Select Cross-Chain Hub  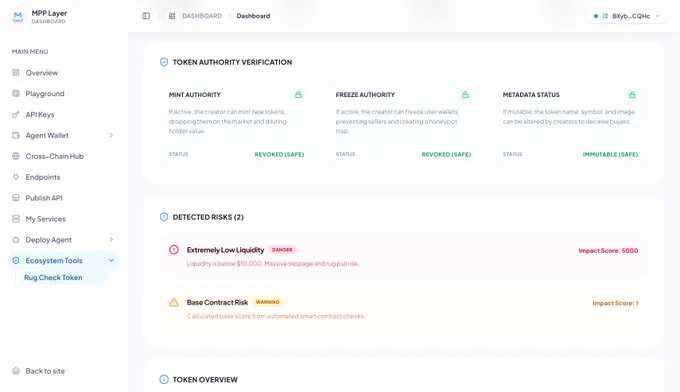tap(63, 156)
